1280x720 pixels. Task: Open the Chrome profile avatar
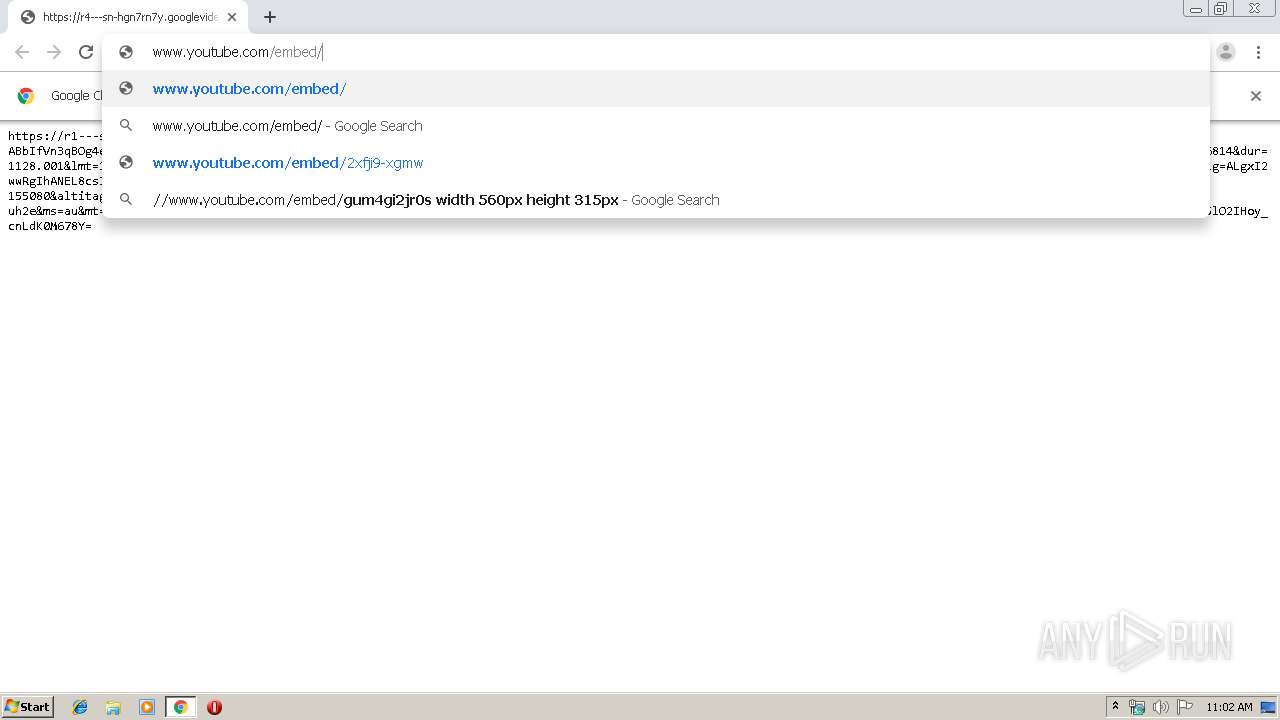1226,52
